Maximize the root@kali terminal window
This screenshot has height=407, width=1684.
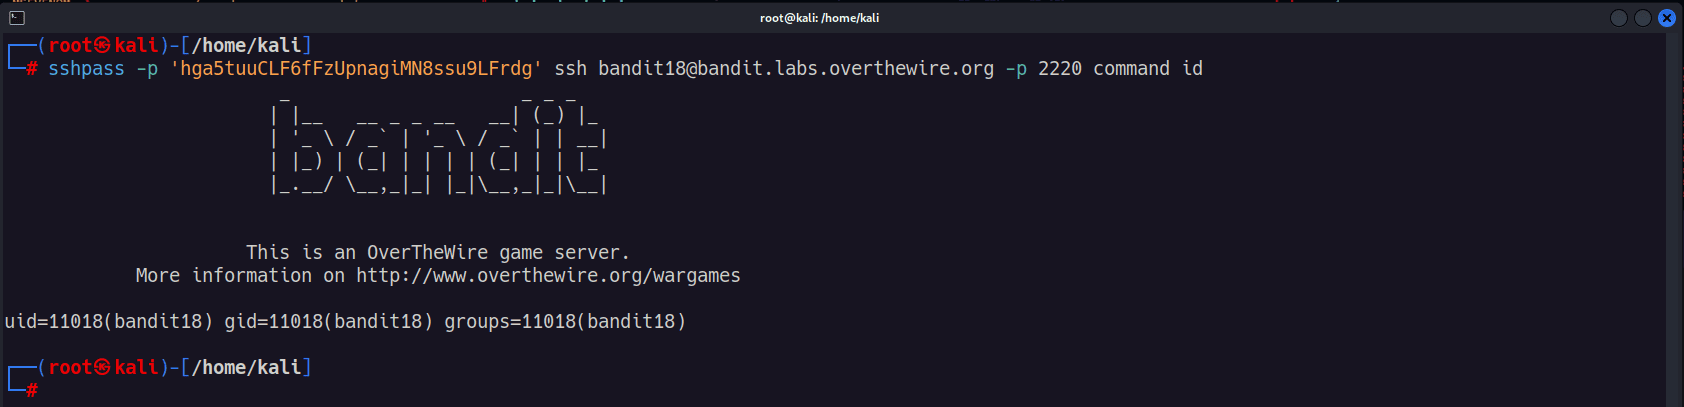pyautogui.click(x=1643, y=18)
